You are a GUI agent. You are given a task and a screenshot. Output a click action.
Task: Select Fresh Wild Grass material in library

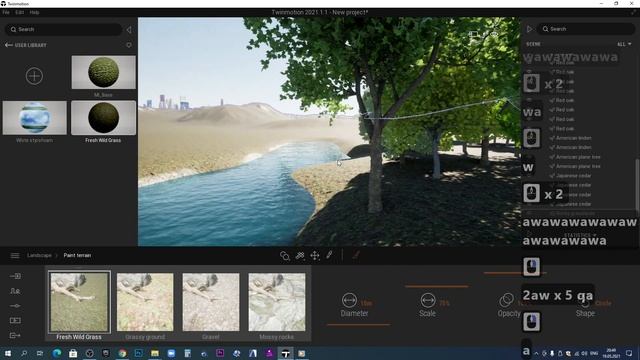coord(104,118)
